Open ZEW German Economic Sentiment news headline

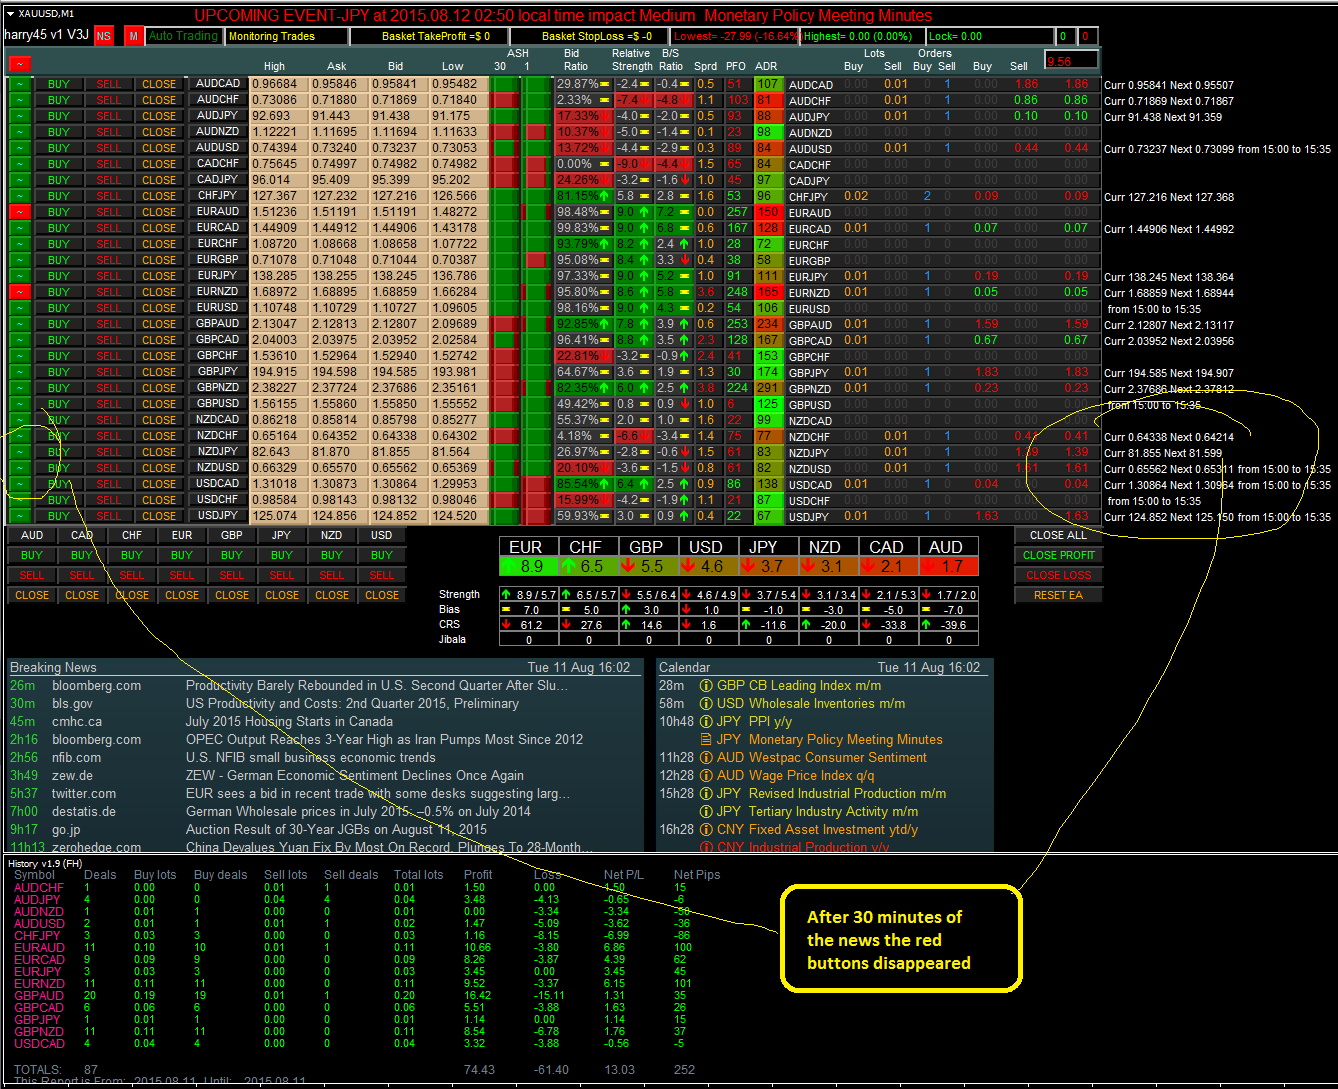[x=355, y=776]
